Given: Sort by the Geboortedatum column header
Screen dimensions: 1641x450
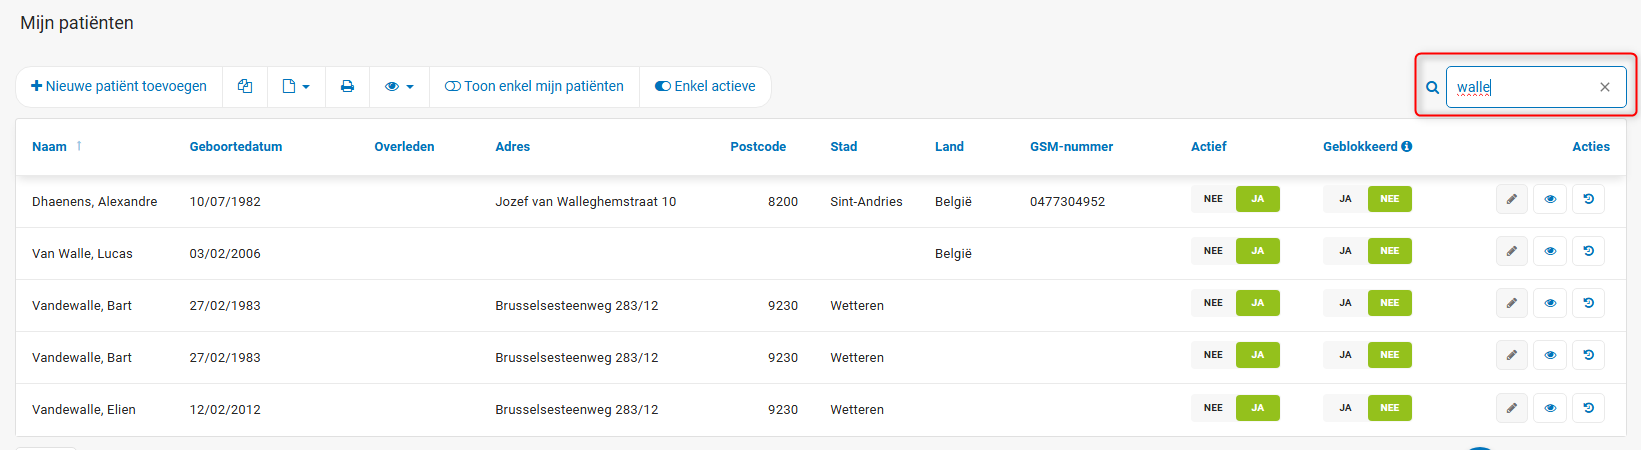Looking at the screenshot, I should 236,147.
